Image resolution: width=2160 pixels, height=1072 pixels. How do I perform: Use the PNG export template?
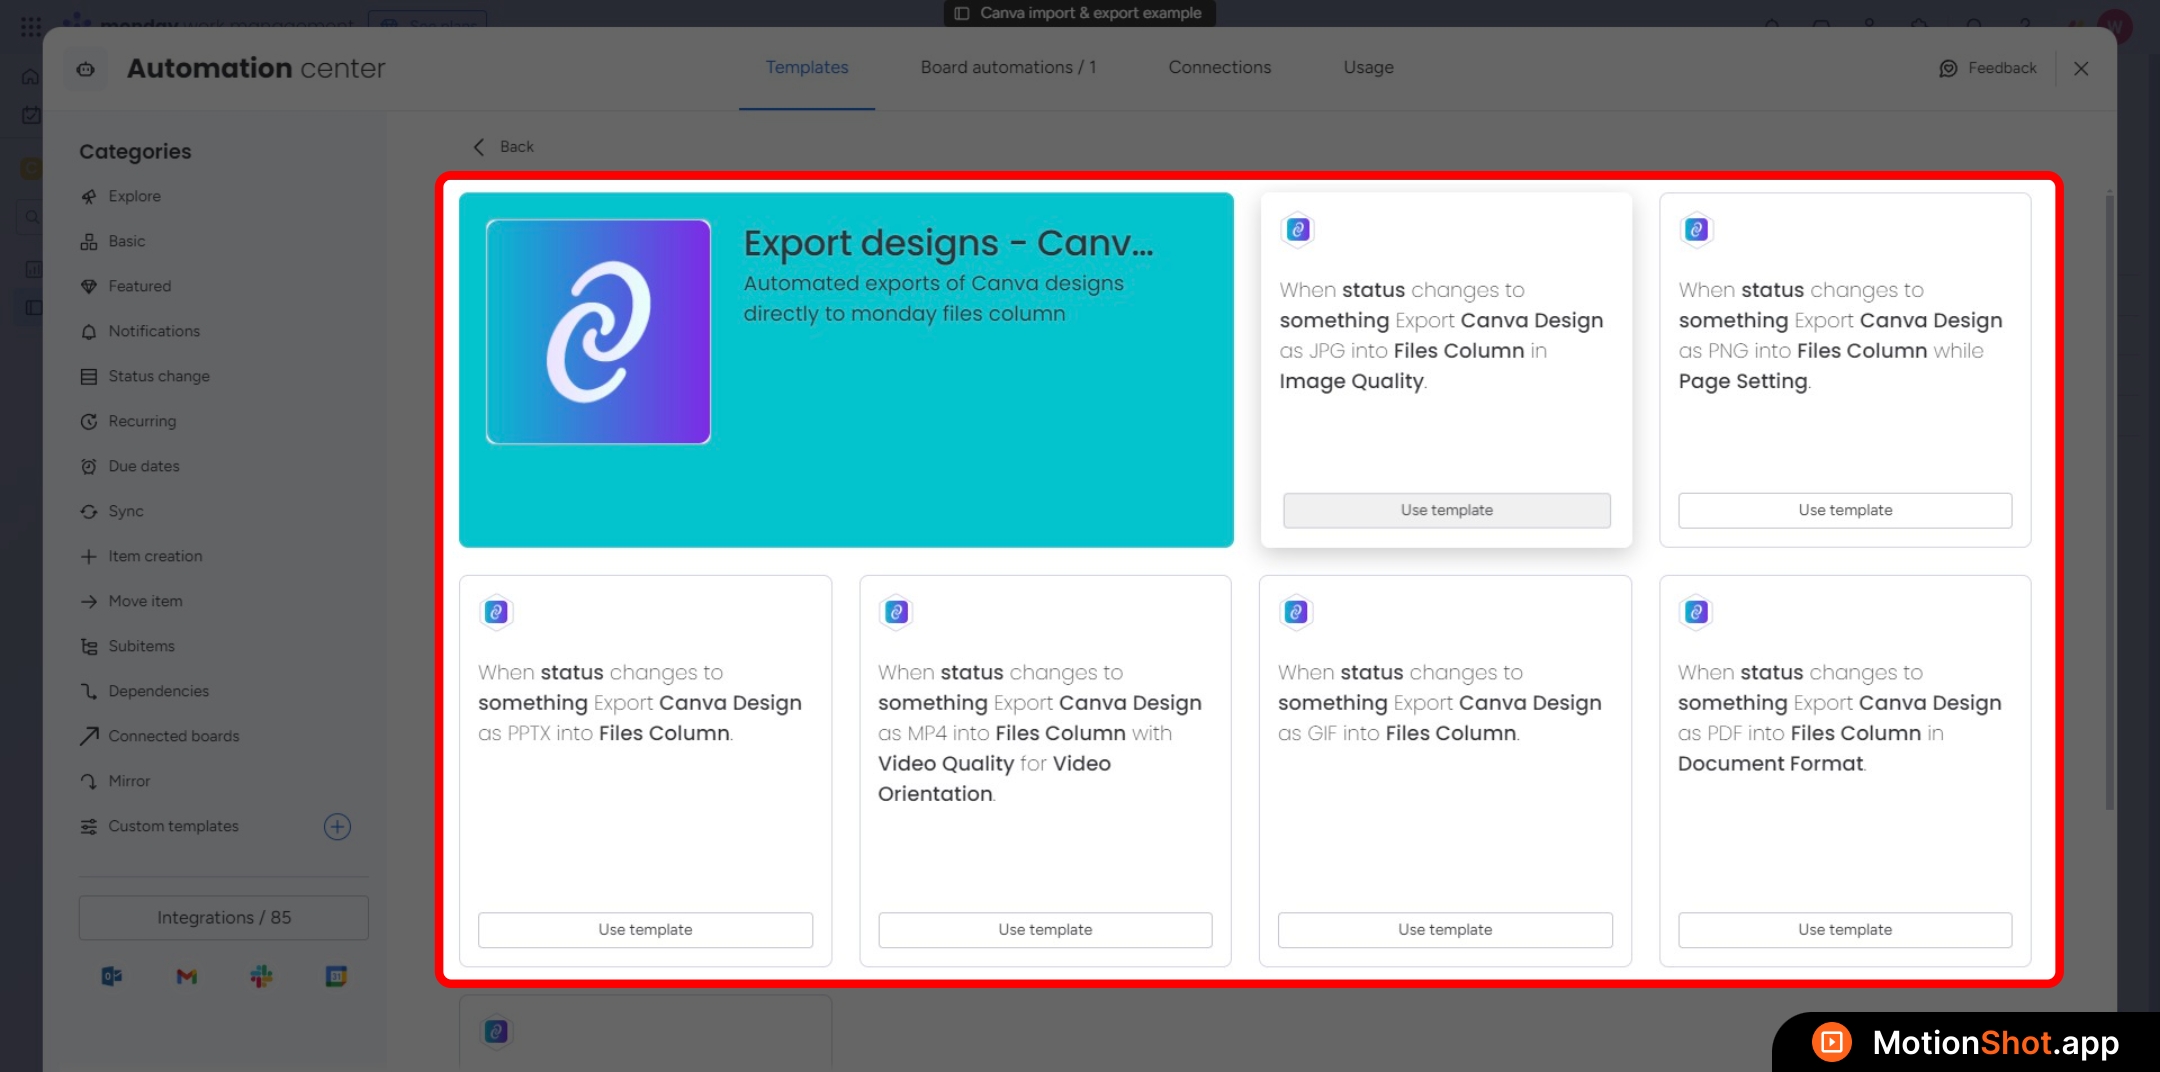[x=1844, y=510]
